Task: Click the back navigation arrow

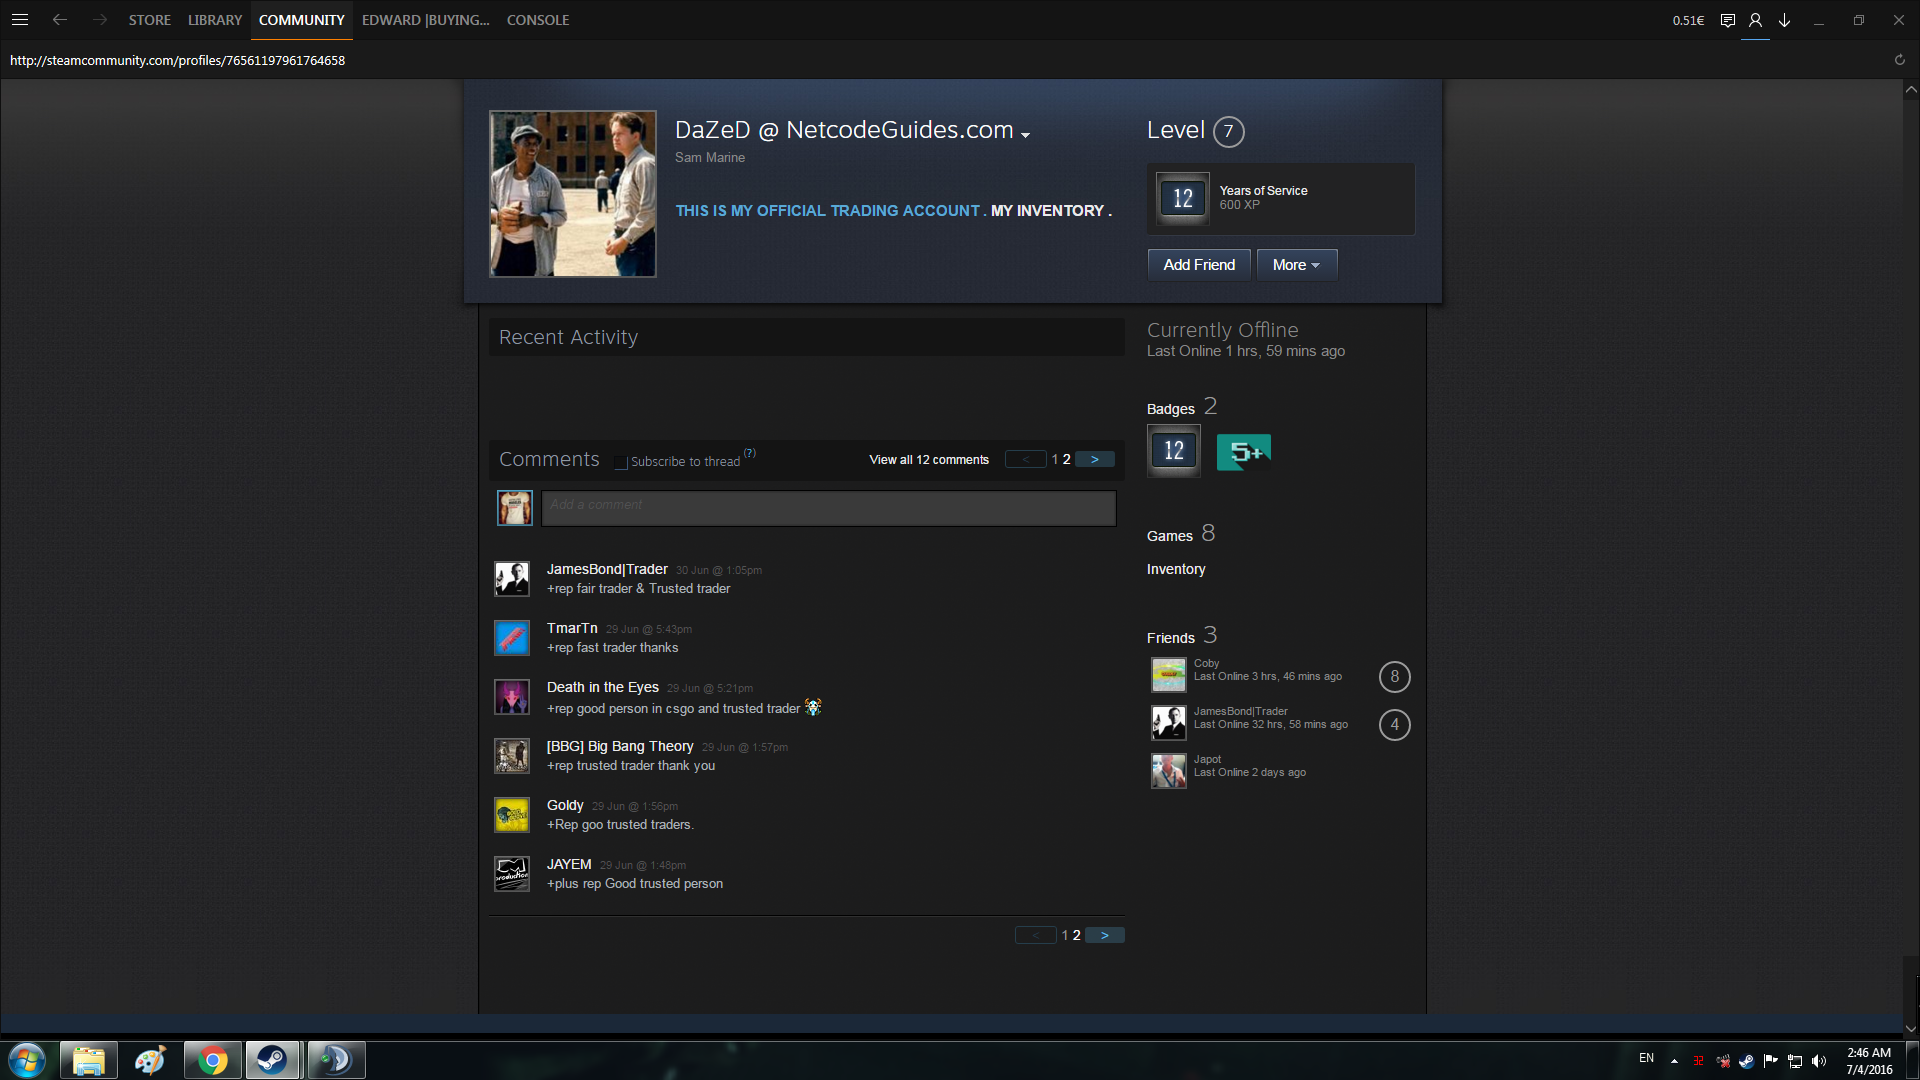Action: (x=60, y=20)
